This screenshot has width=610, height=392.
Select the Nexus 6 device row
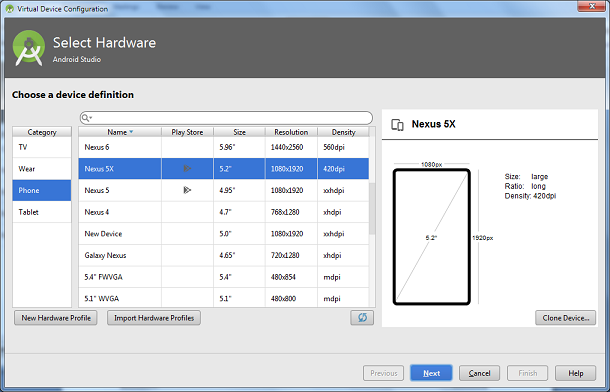pos(224,147)
